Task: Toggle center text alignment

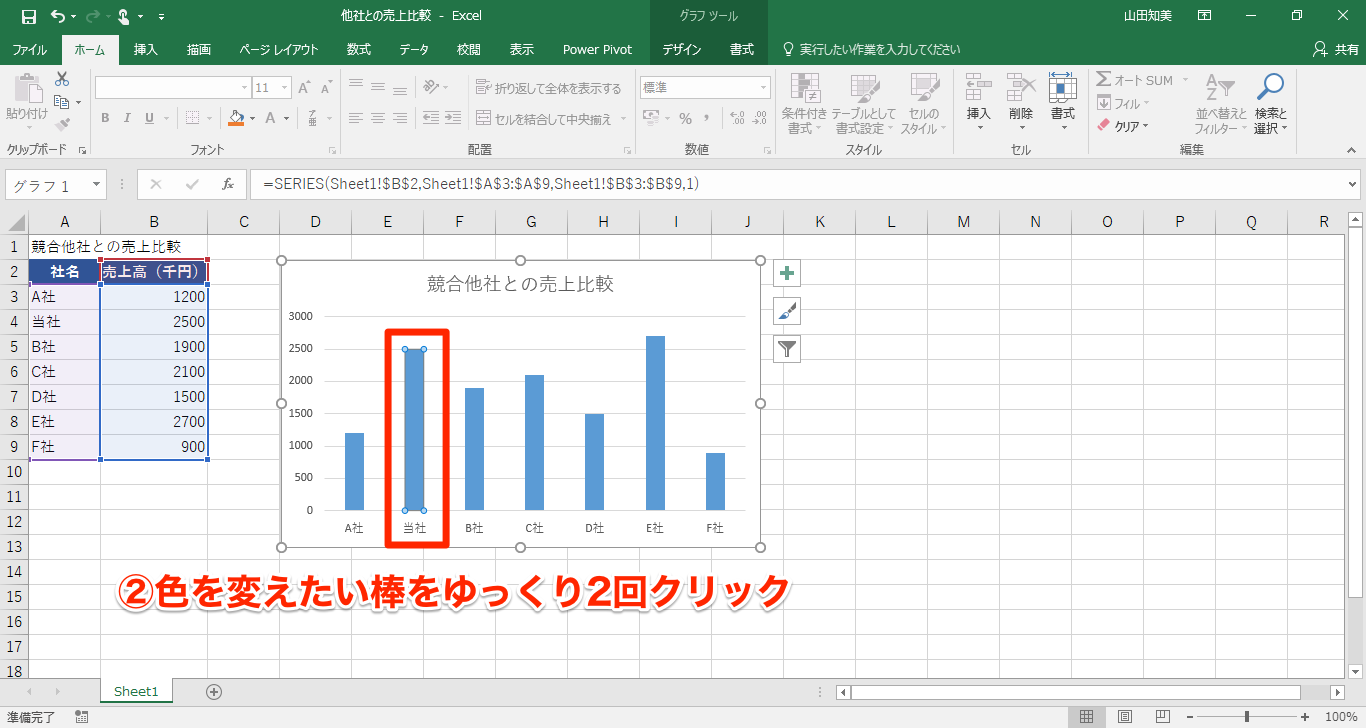Action: [378, 118]
